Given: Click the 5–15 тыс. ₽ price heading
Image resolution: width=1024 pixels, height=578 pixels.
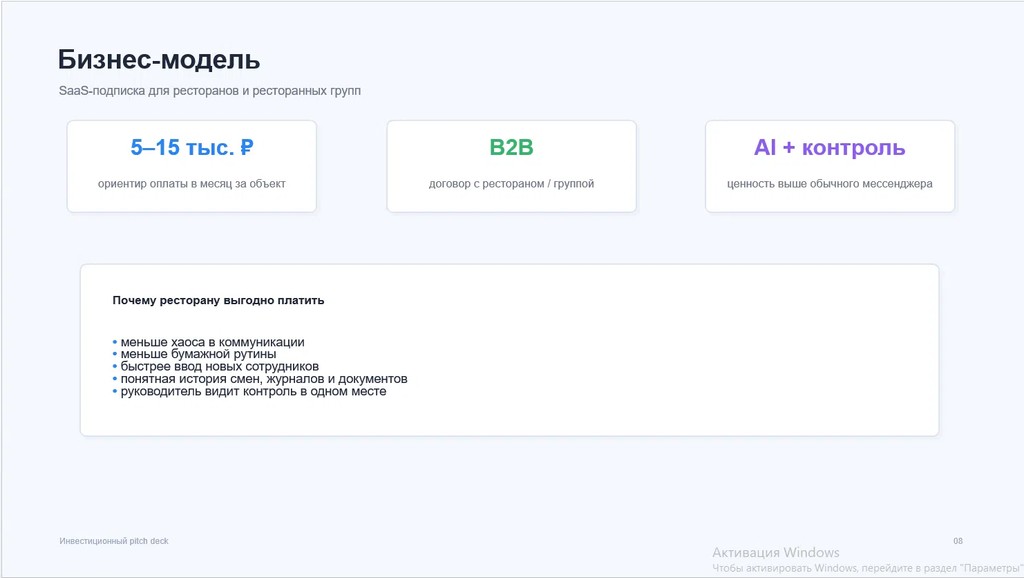Looking at the screenshot, I should point(191,148).
